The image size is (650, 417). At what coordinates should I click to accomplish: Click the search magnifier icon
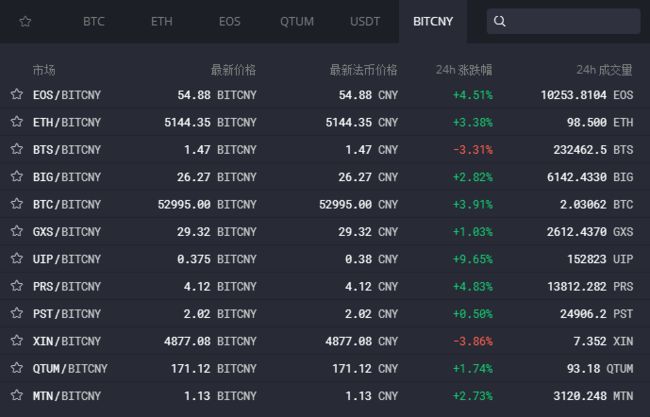point(500,21)
